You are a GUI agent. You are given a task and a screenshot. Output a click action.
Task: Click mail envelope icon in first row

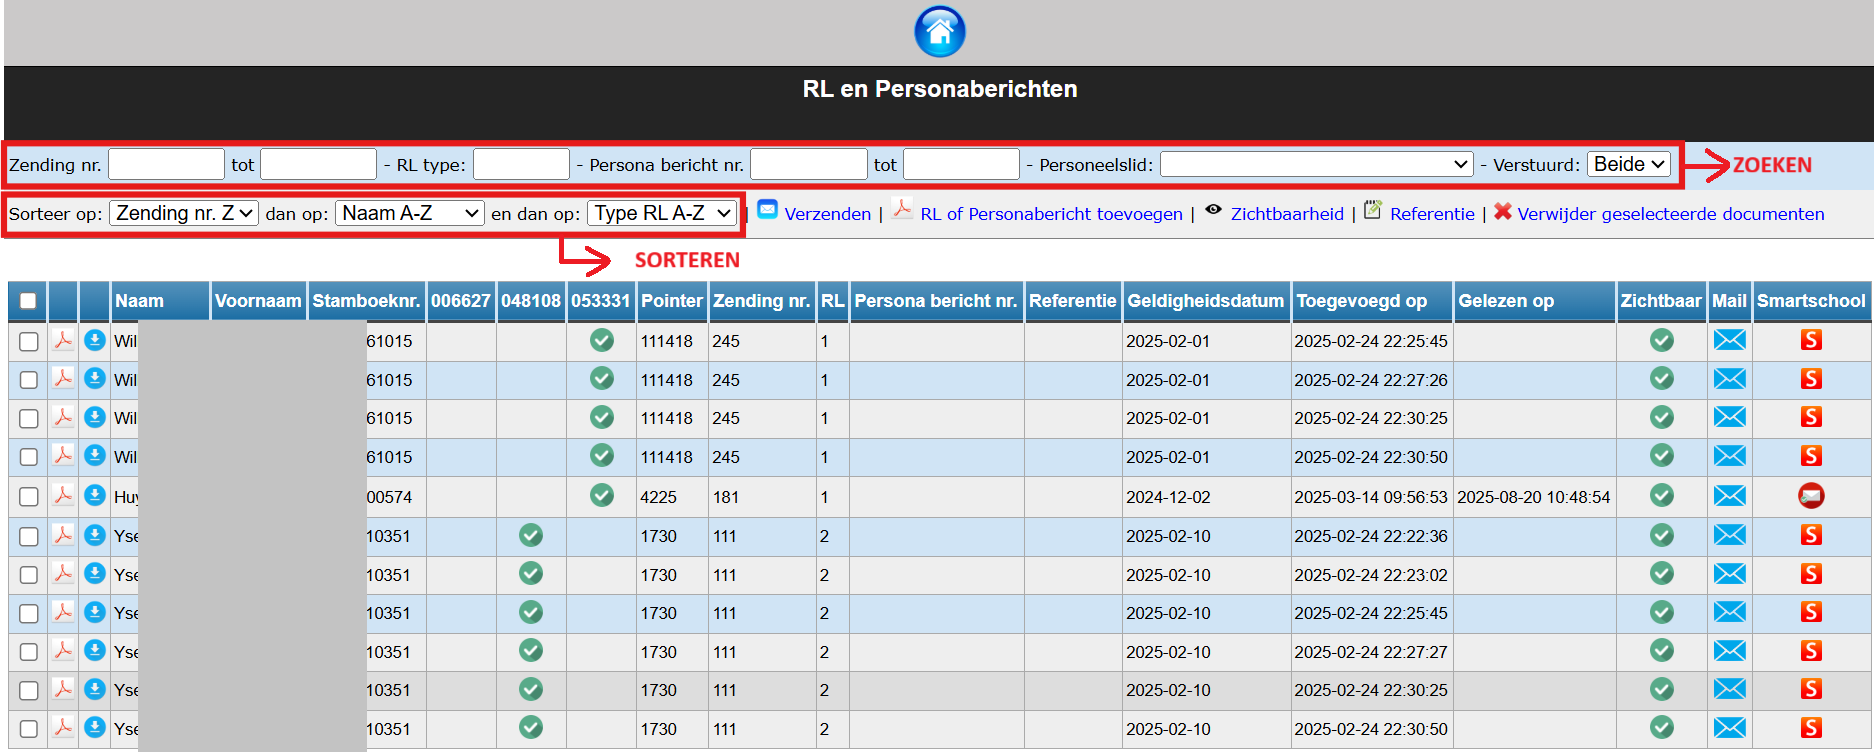1729,341
